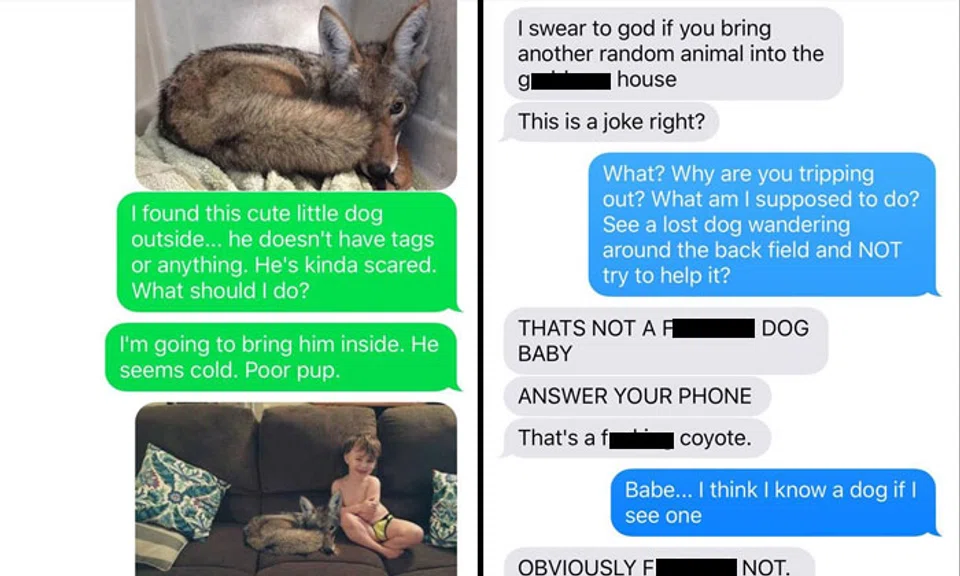Tap the green 'I found this cute little dog' message
The height and width of the screenshot is (576, 960).
click(287, 252)
